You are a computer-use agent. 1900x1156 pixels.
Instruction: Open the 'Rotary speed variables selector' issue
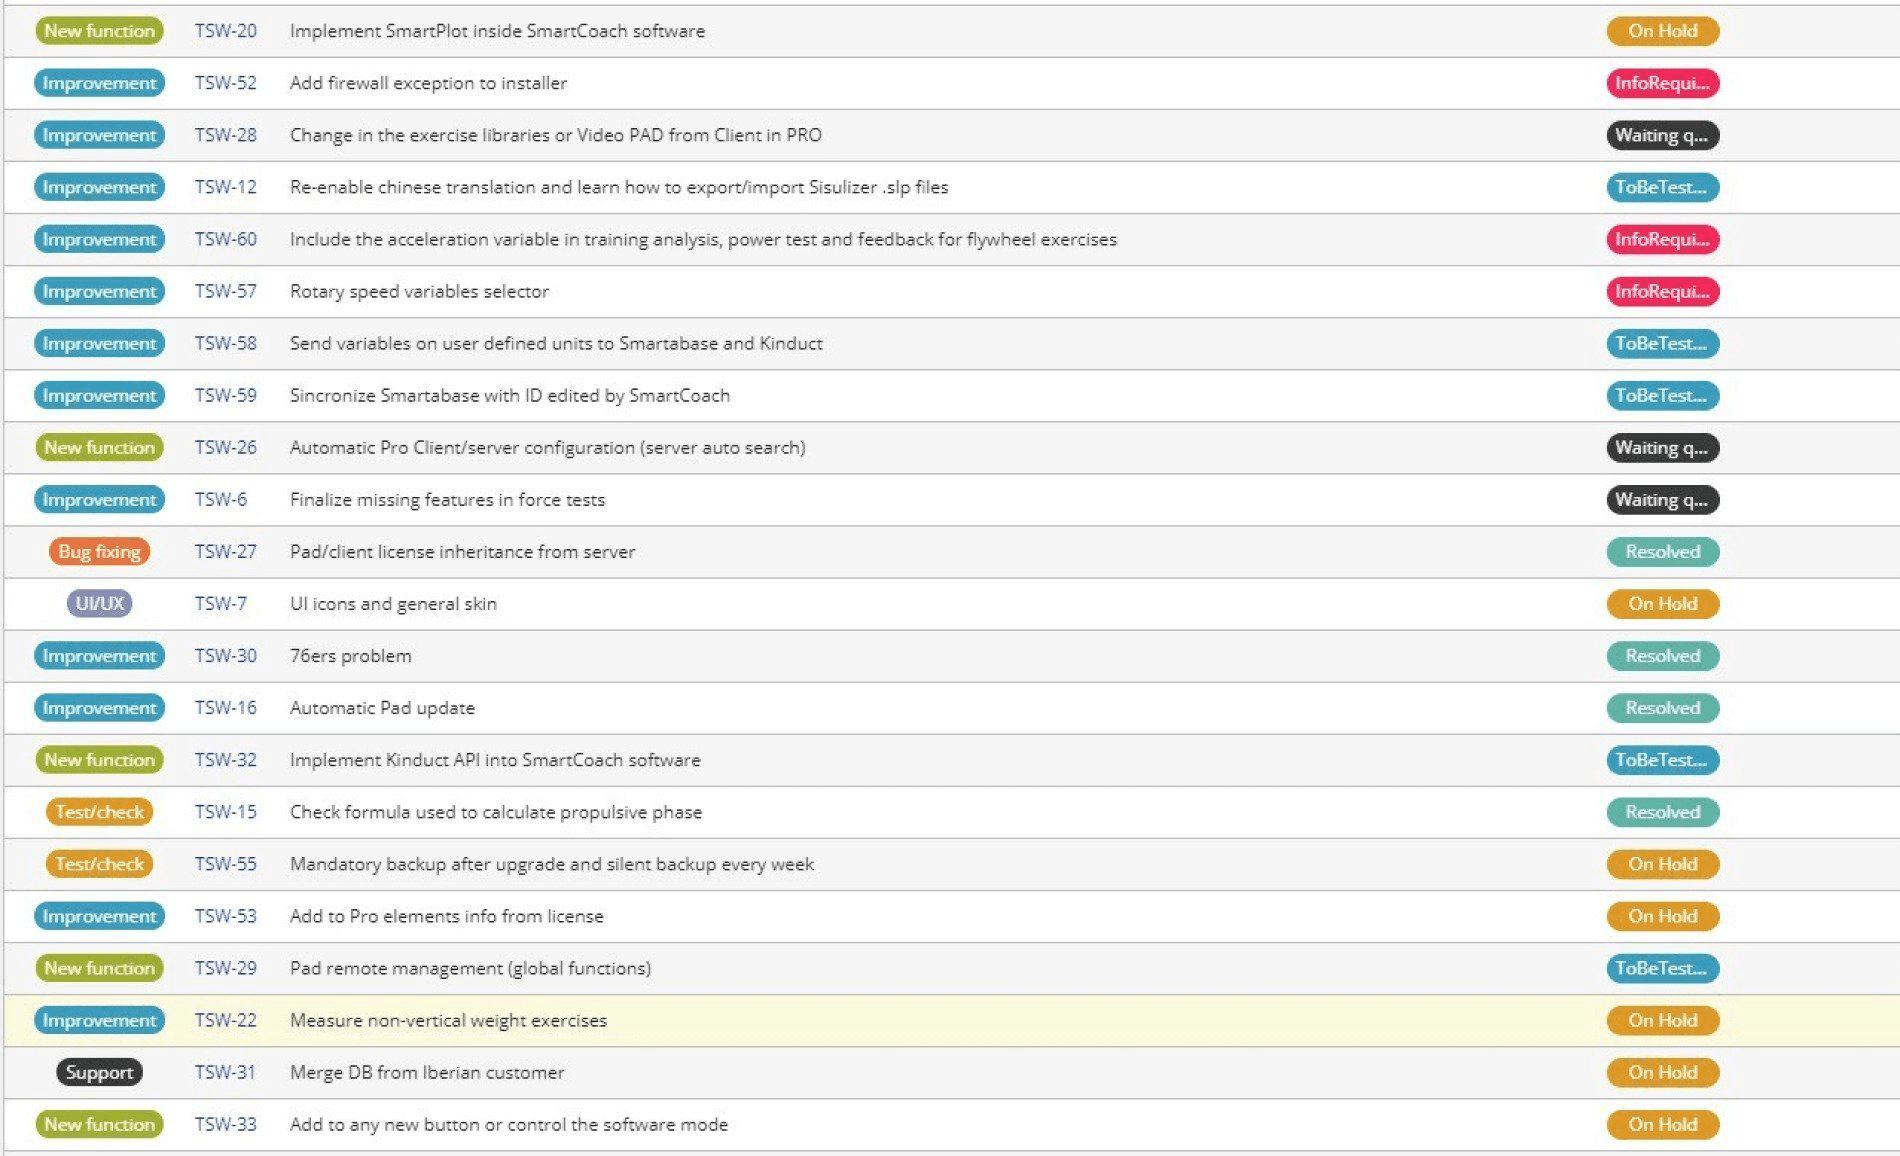point(420,291)
